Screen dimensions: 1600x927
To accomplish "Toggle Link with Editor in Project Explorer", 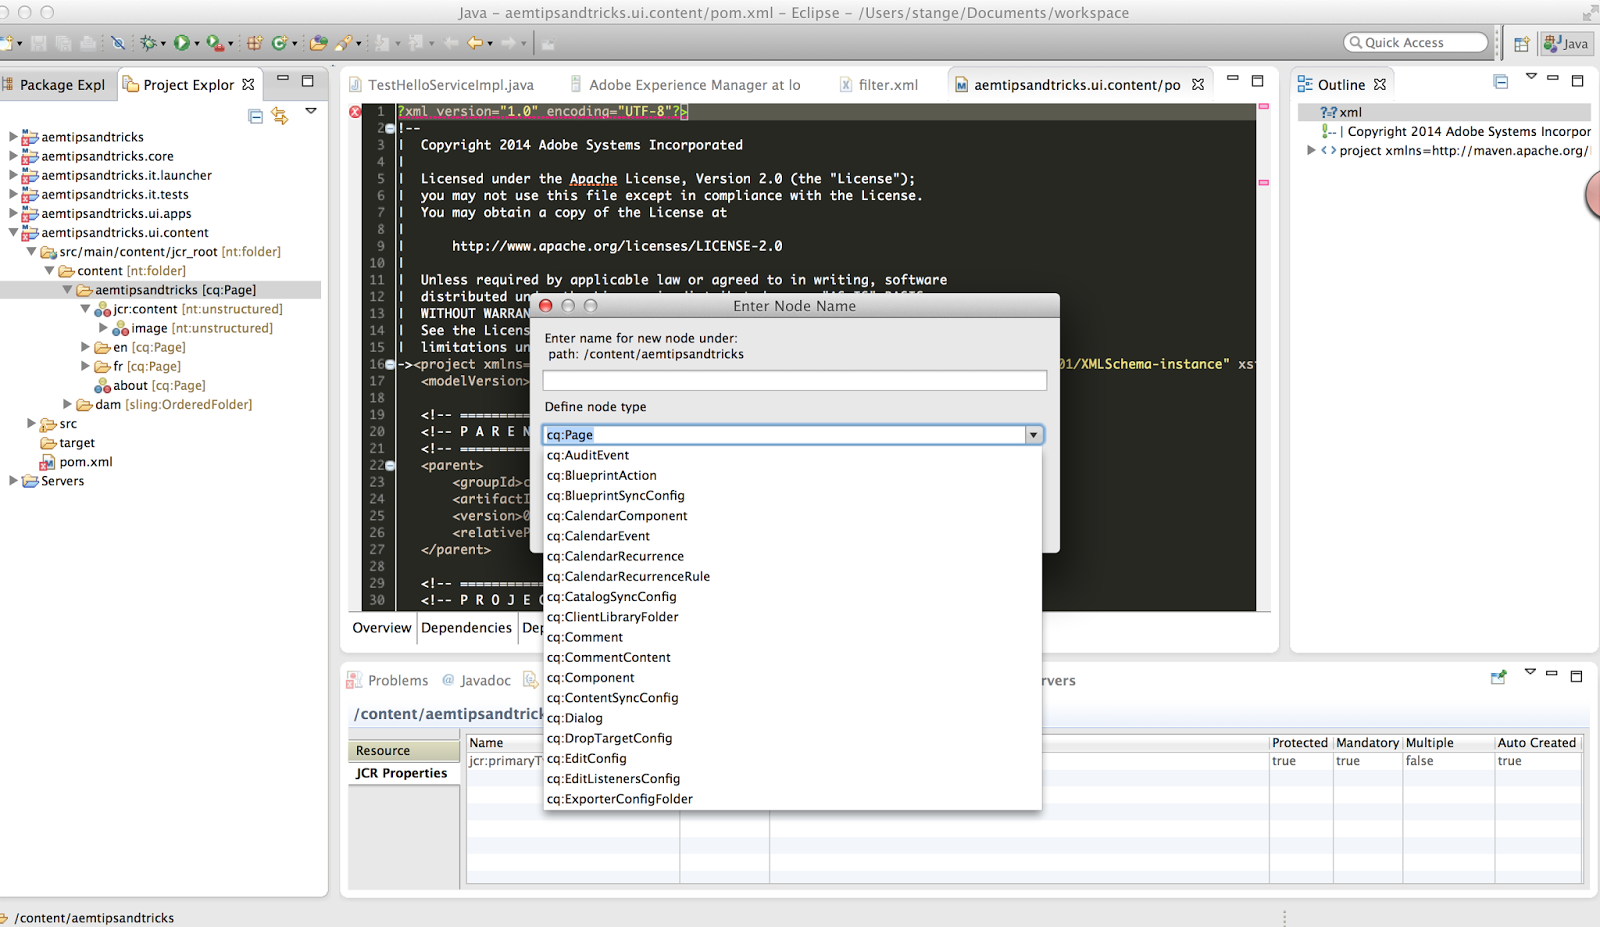I will pyautogui.click(x=280, y=116).
